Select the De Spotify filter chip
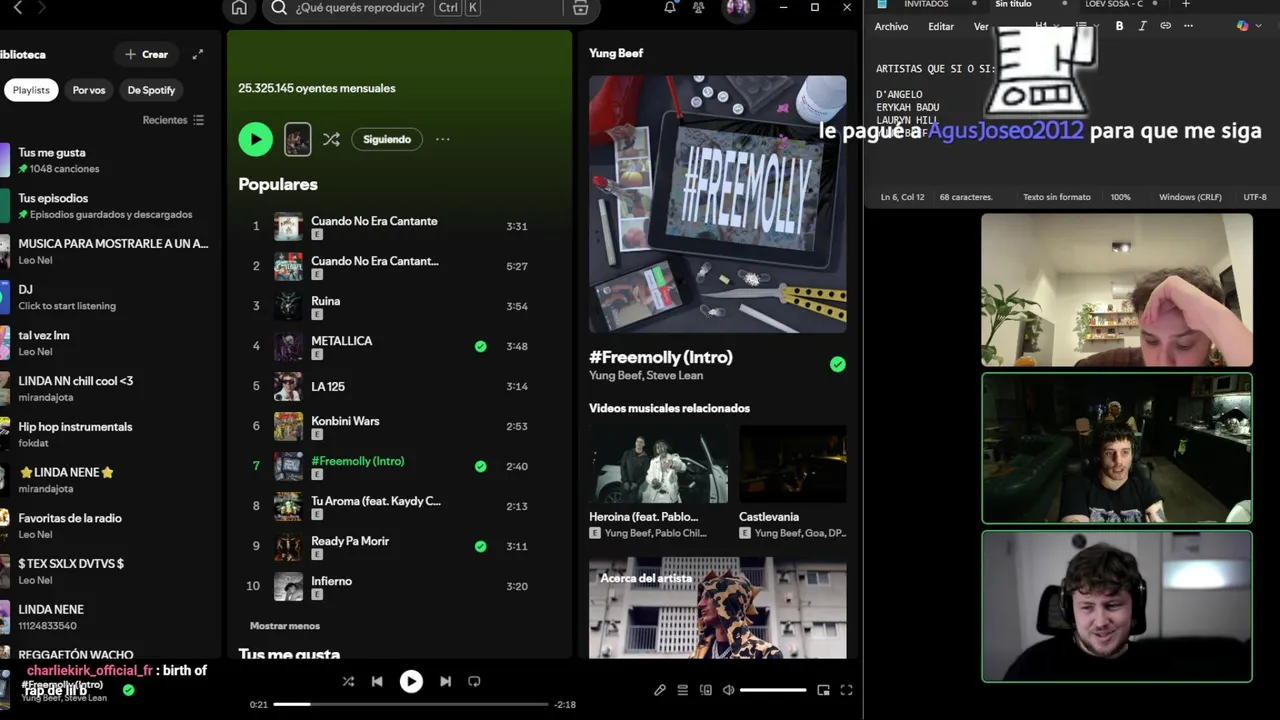The height and width of the screenshot is (720, 1280). [151, 90]
